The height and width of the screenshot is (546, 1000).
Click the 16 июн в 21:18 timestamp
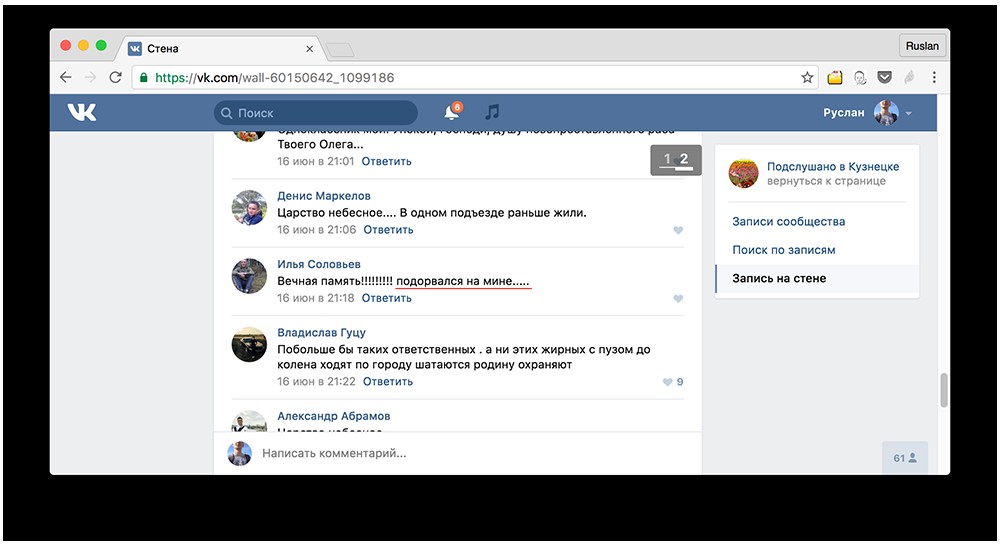tap(316, 298)
